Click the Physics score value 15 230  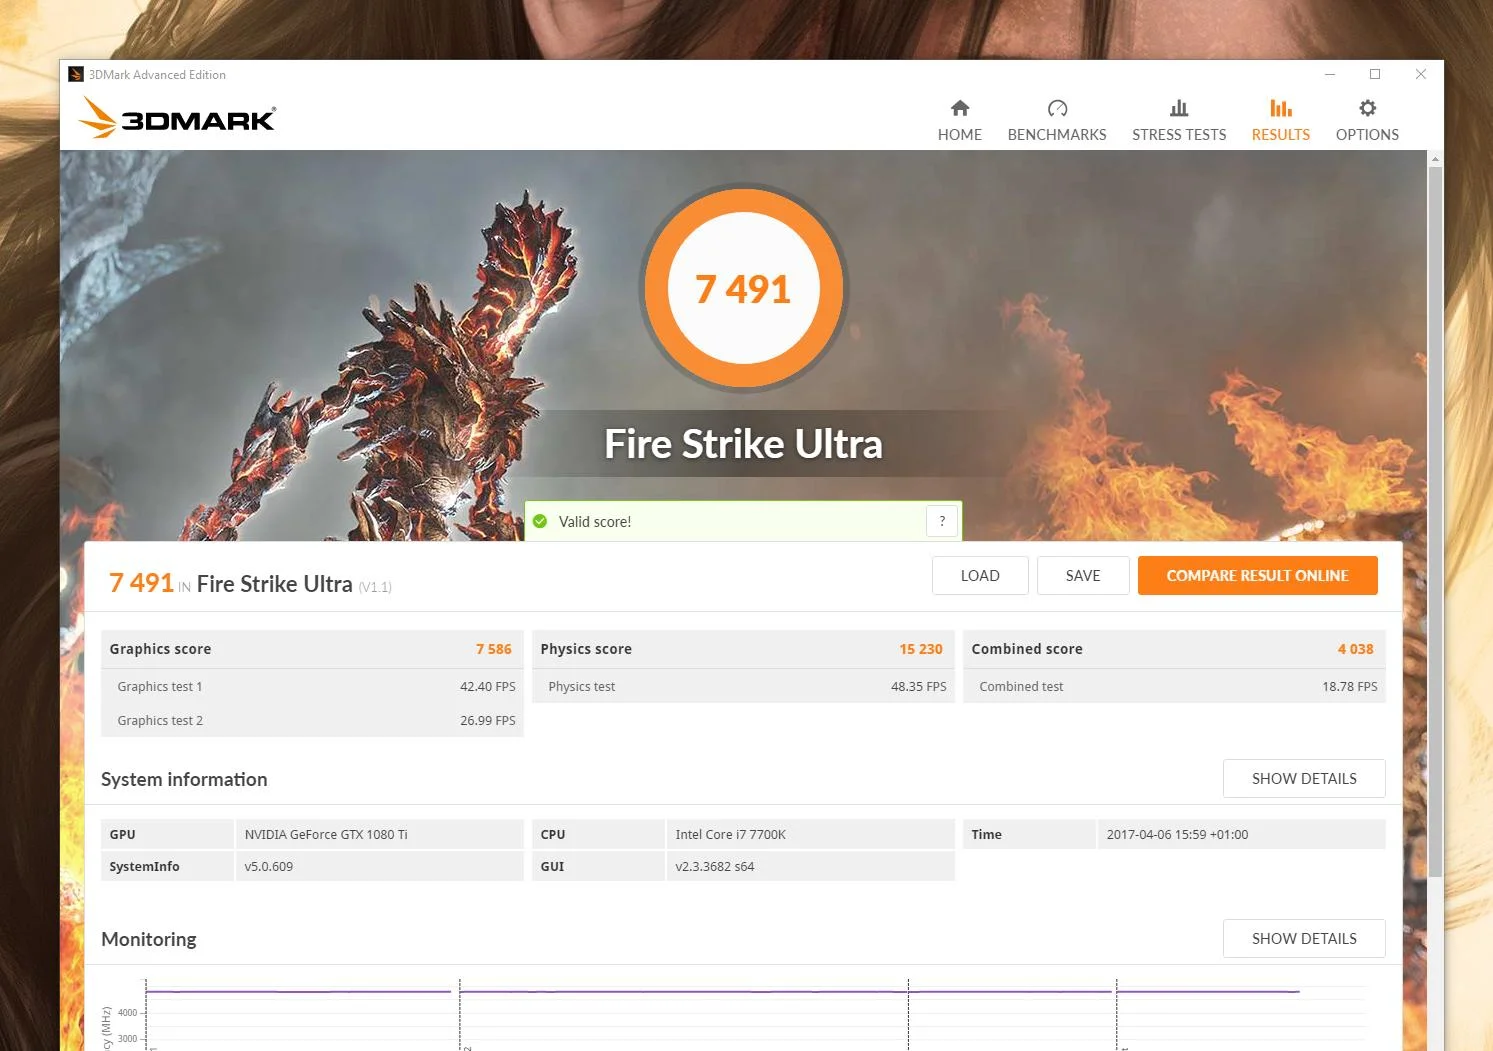pyautogui.click(x=921, y=649)
